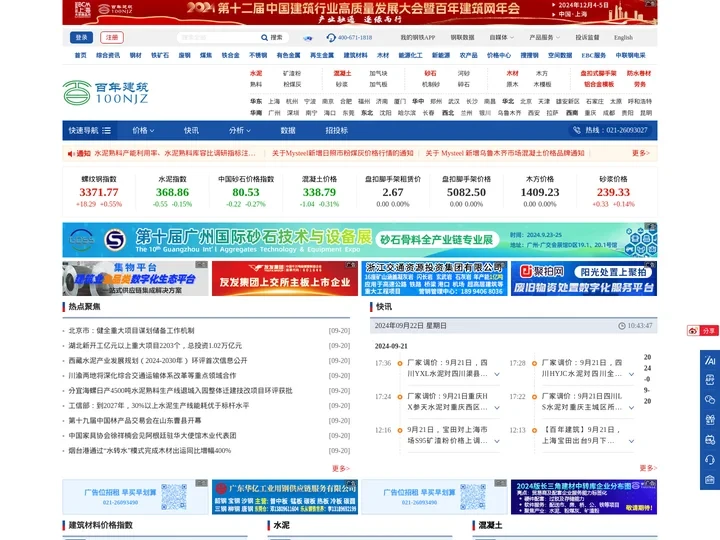Click the small fish icon beside the search box
The image size is (720, 540).
pos(308,38)
